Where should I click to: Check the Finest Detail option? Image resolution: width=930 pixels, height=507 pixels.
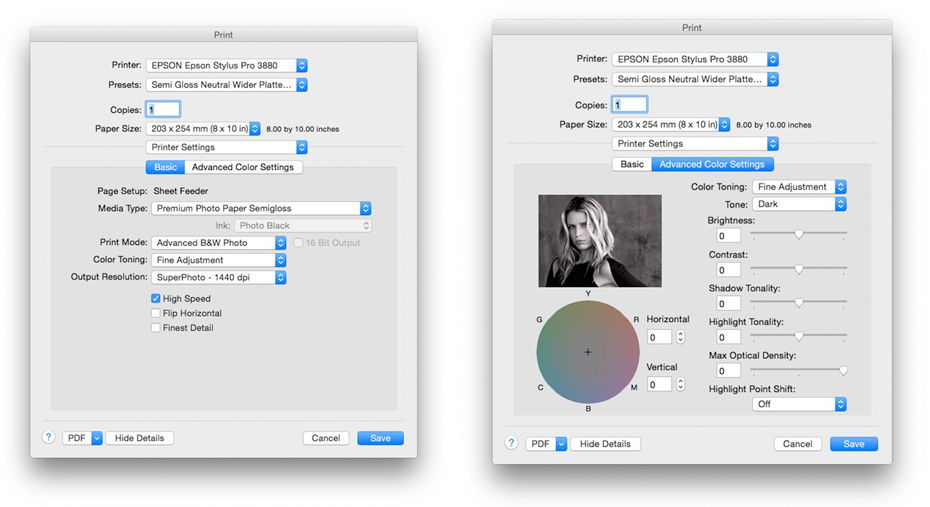(156, 328)
